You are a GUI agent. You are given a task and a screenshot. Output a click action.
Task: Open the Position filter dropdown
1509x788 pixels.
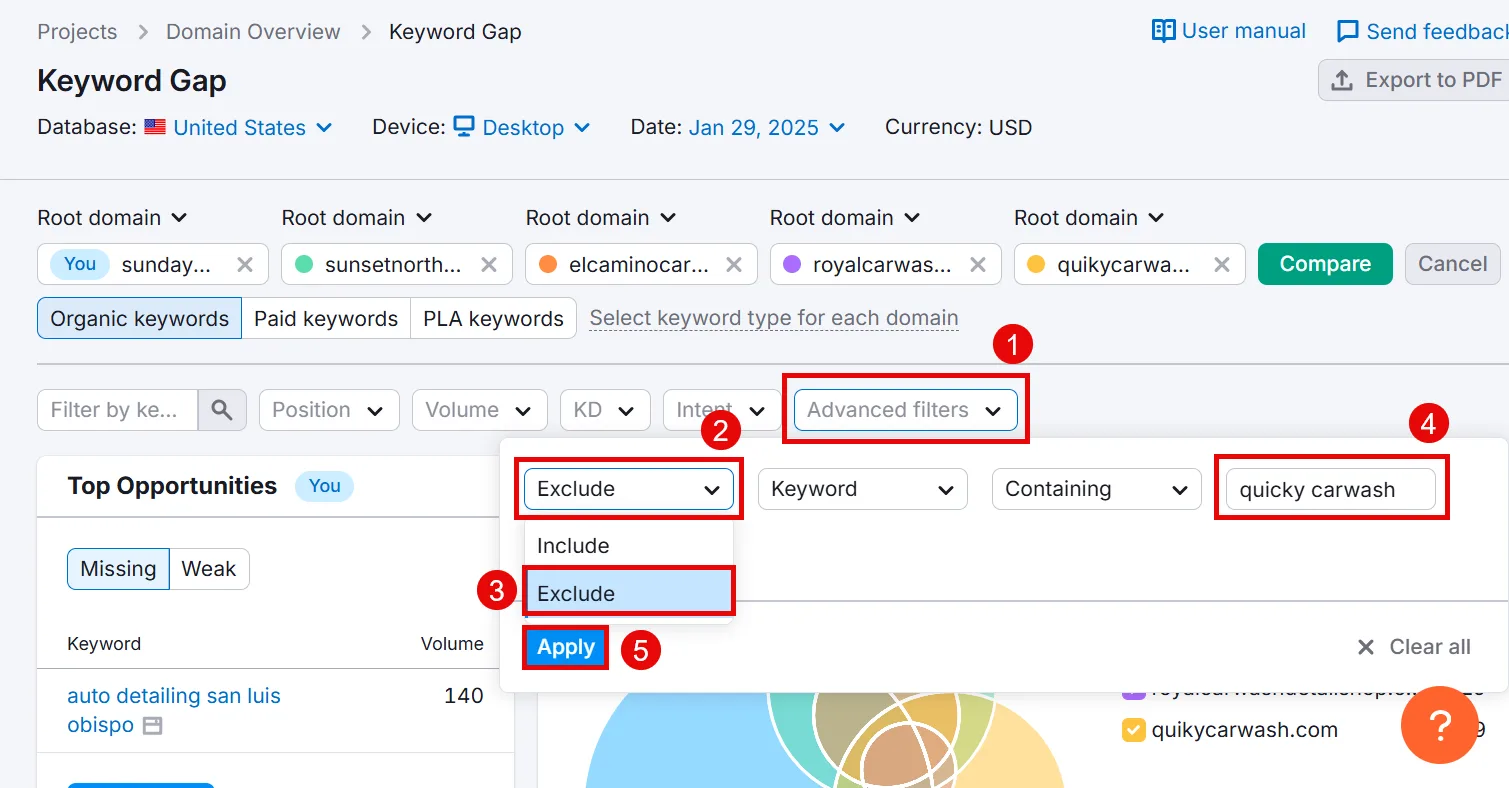[329, 410]
